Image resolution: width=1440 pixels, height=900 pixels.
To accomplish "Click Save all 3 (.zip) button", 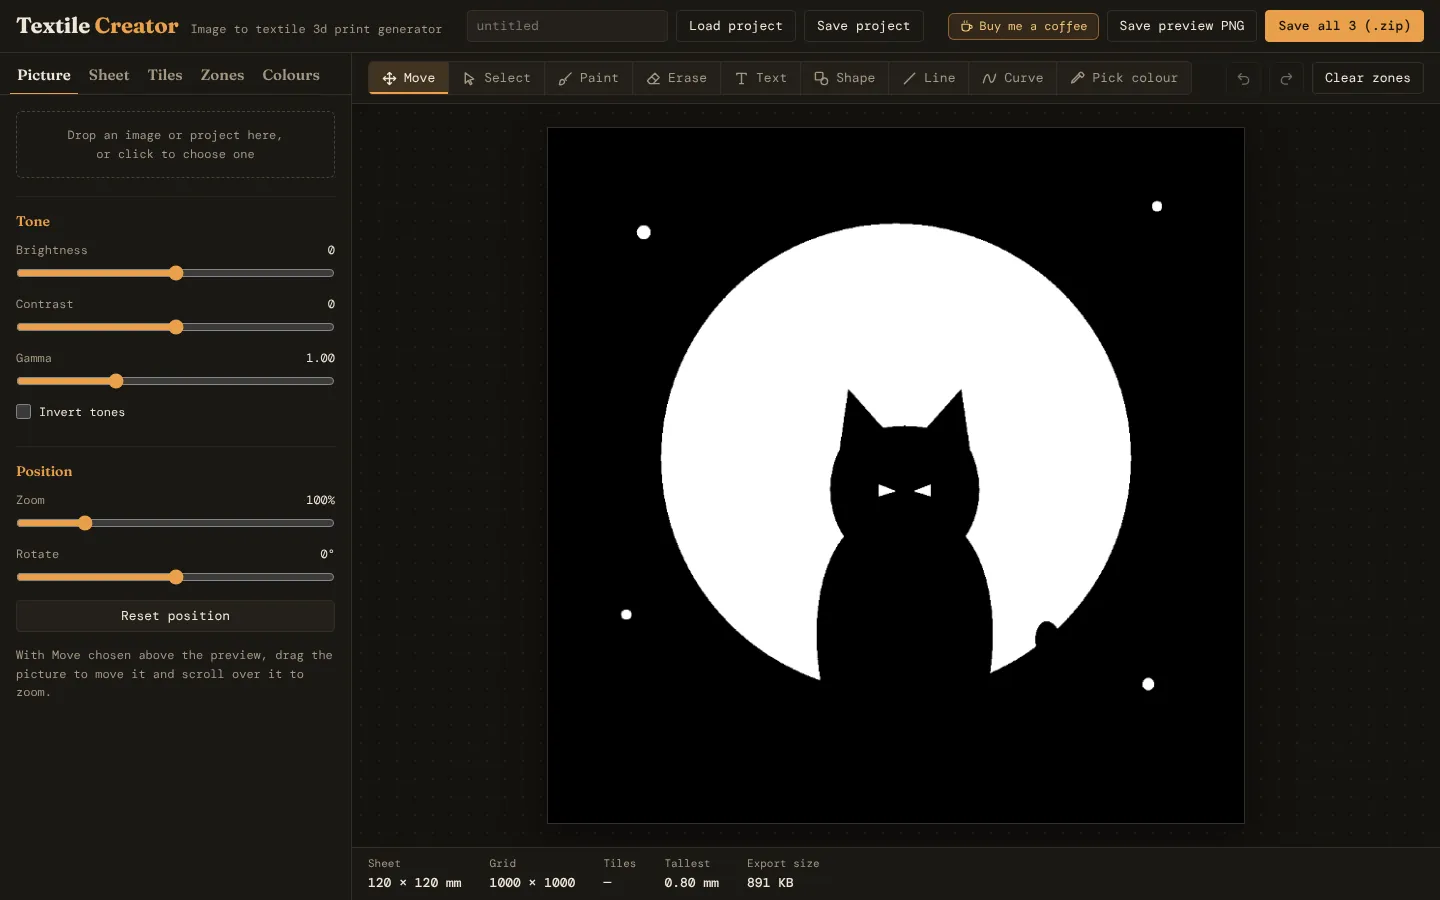I will [x=1344, y=26].
